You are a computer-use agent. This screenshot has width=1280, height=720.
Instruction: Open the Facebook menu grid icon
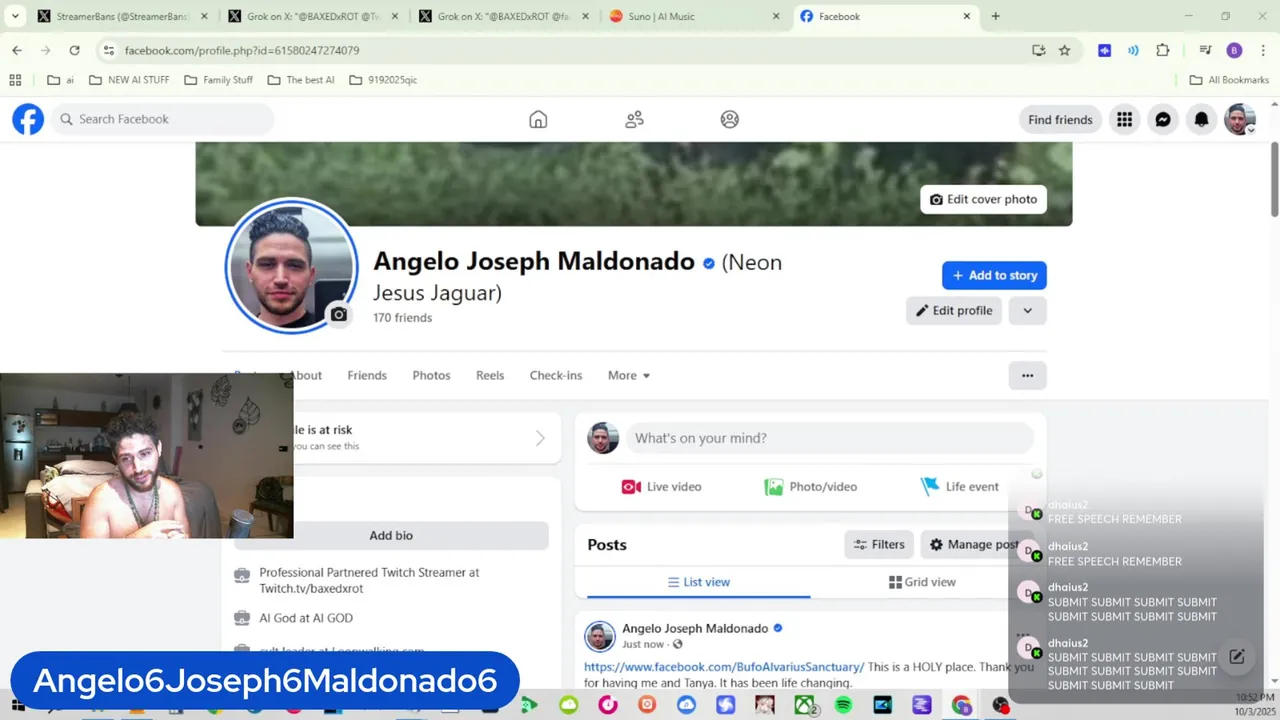pyautogui.click(x=1124, y=119)
